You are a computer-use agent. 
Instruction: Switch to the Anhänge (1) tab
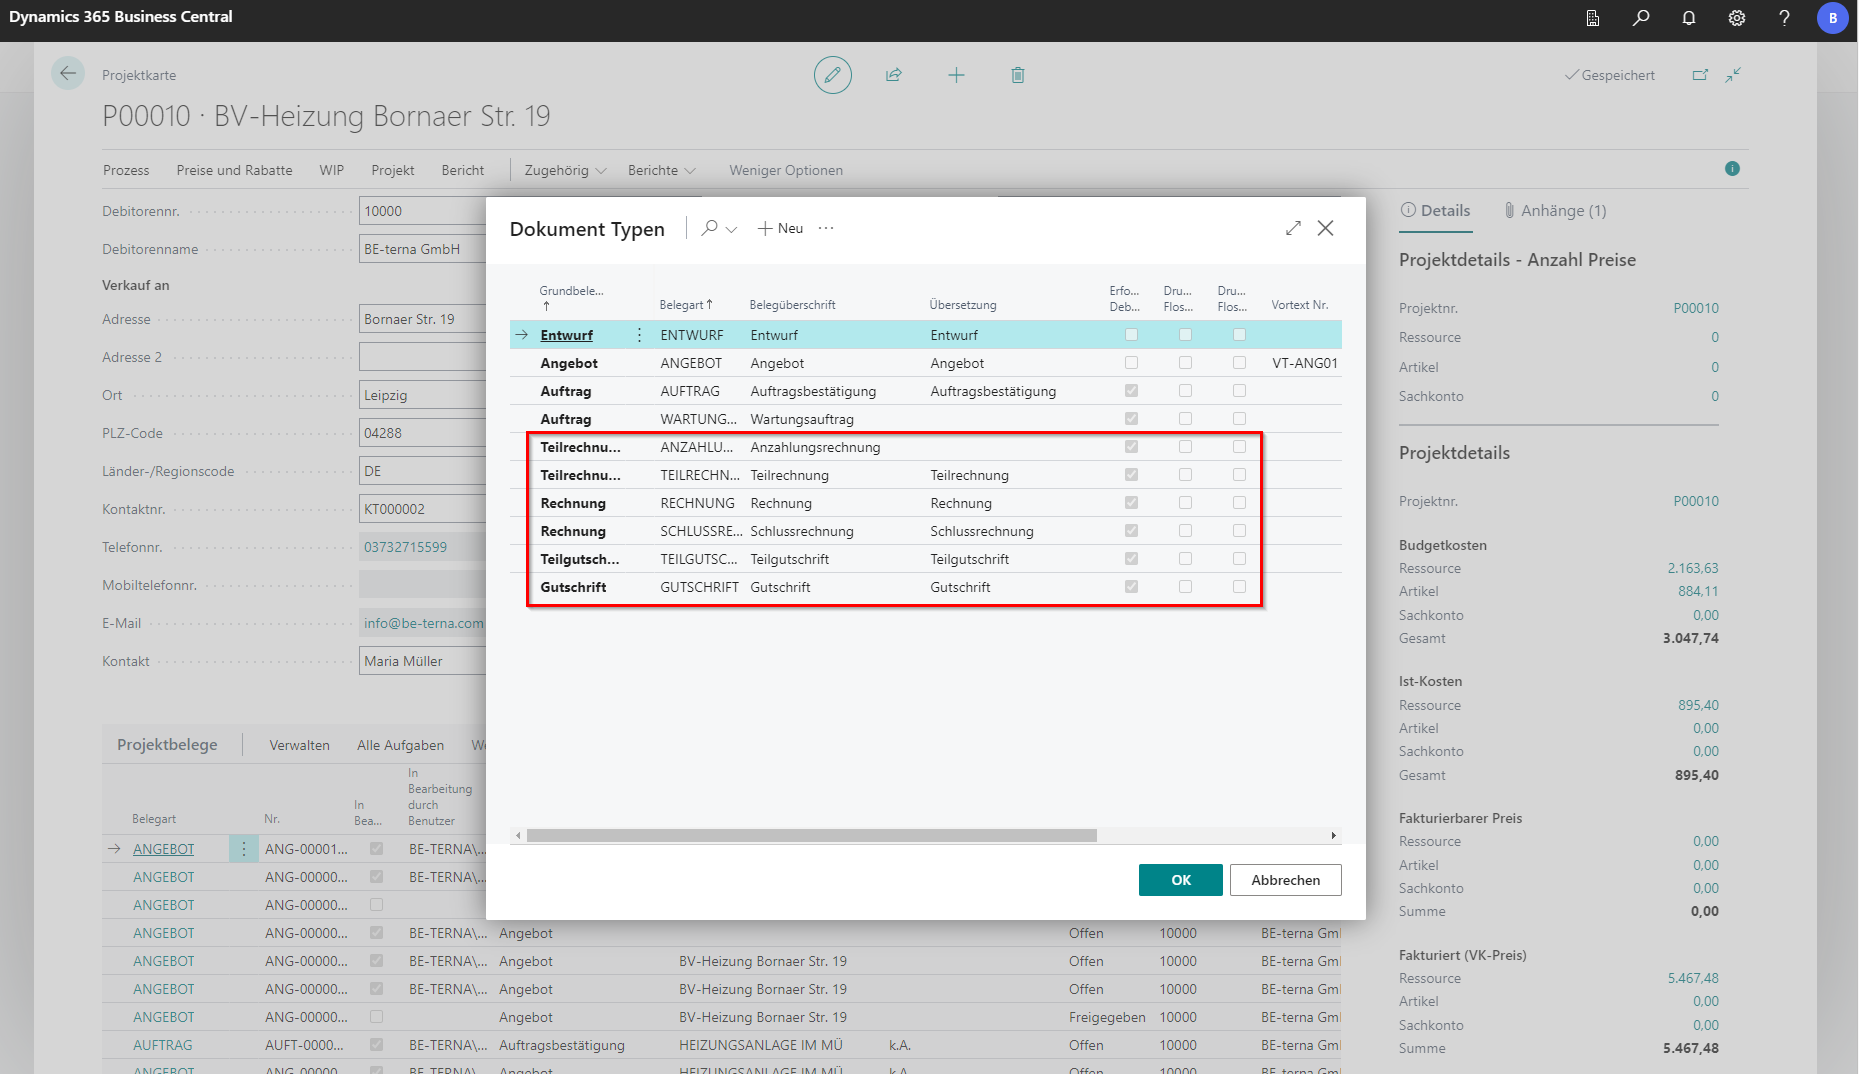coord(1555,210)
